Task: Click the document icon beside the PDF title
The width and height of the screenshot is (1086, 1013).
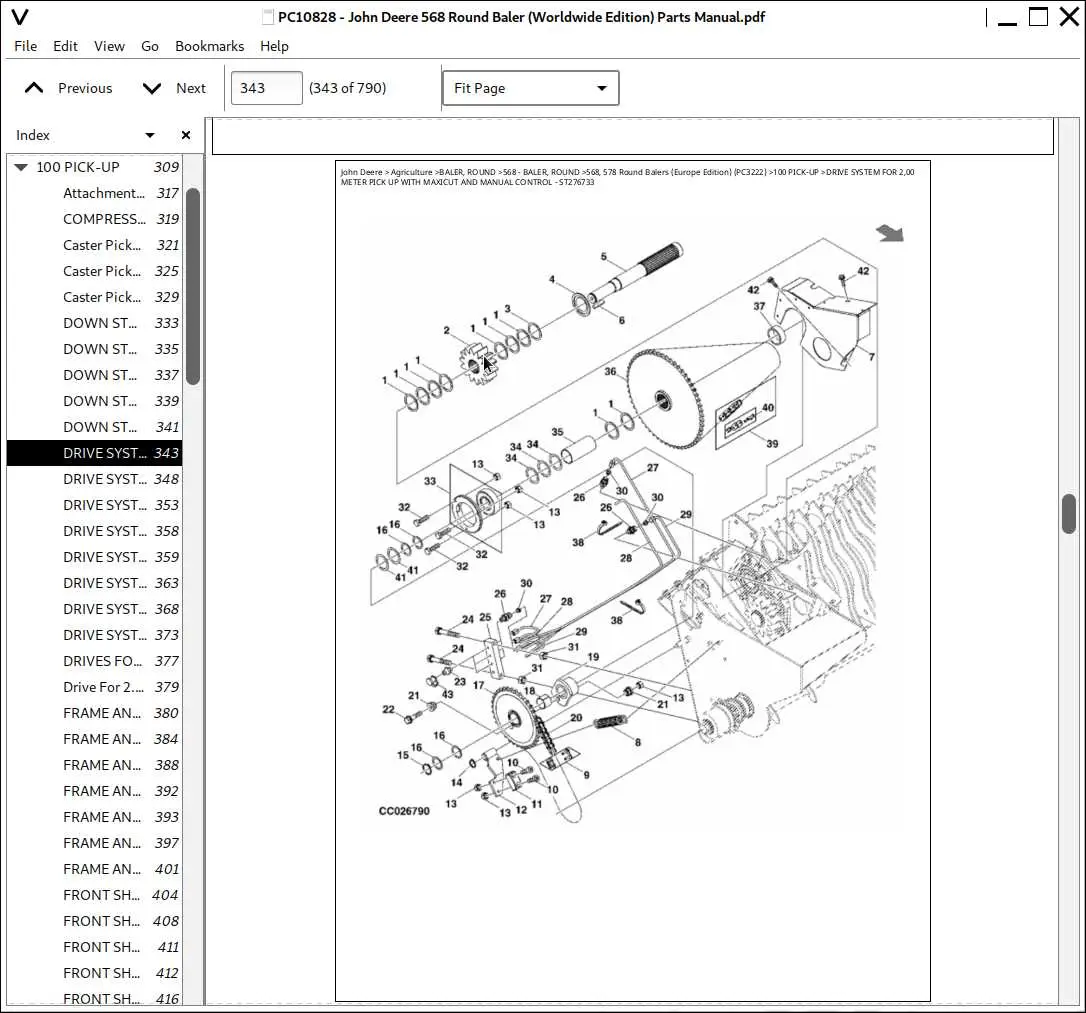Action: tap(268, 17)
